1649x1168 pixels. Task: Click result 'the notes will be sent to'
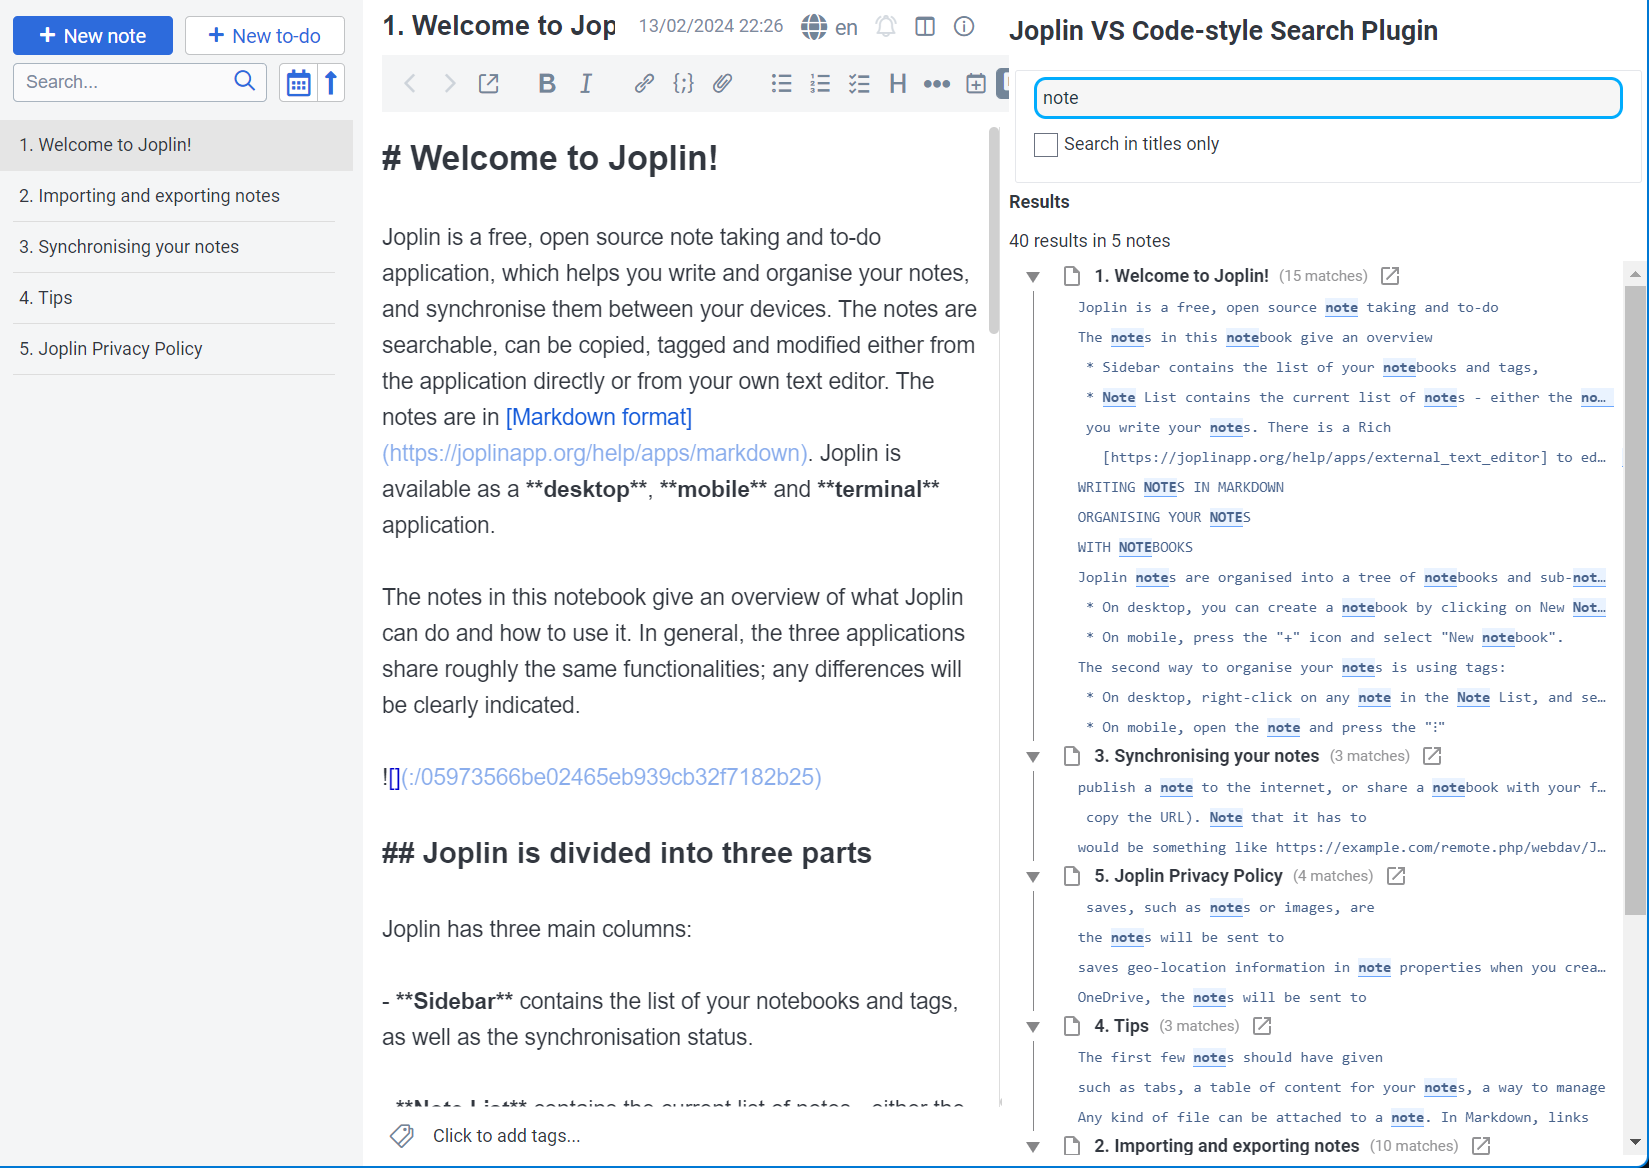click(x=1180, y=937)
